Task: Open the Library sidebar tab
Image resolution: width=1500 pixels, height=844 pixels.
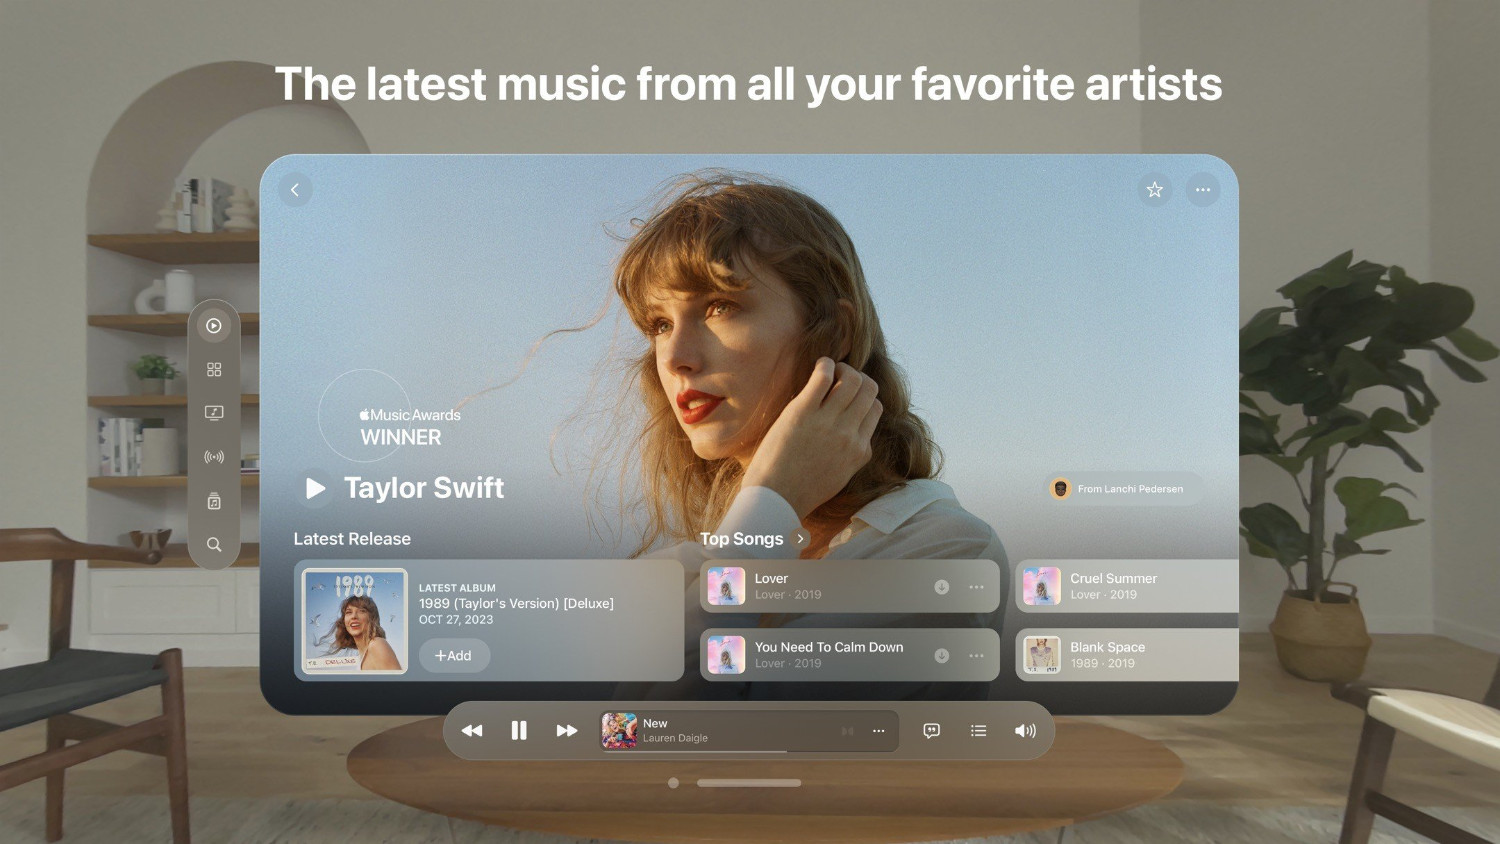Action: 214,501
